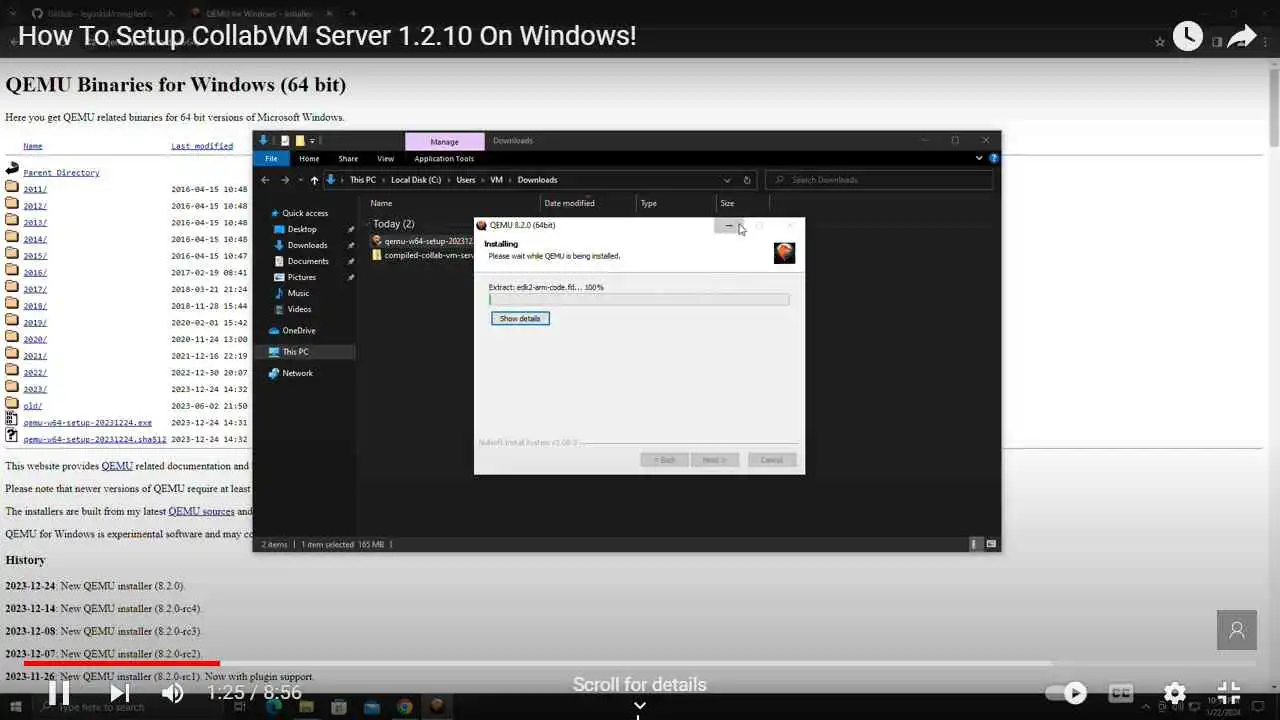Screen dimensions: 1280x720
Task: Open the recent locations dropdown in Explorer
Action: pos(300,180)
